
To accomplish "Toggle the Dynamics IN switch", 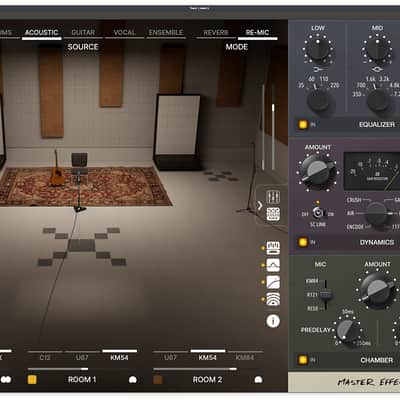I will 303,242.
